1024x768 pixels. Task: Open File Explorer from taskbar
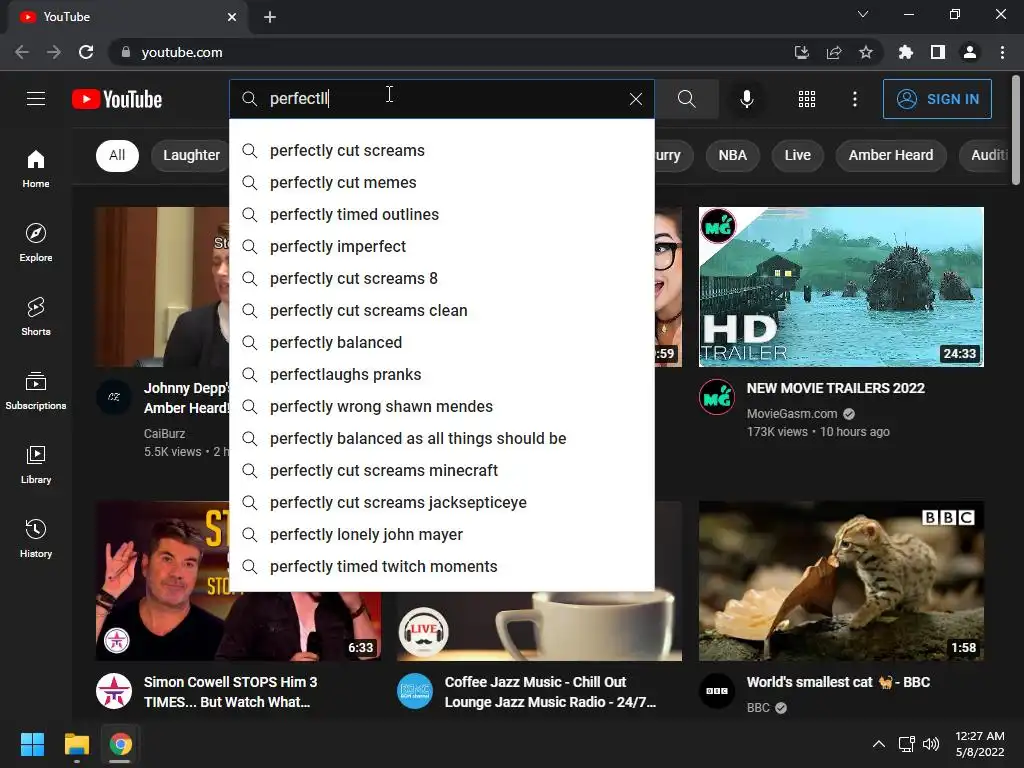click(x=76, y=744)
